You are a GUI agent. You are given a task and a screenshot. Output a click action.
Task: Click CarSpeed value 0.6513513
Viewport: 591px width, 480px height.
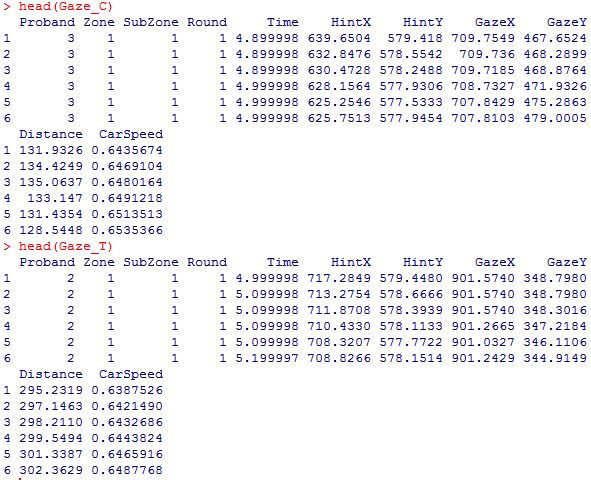click(x=127, y=214)
